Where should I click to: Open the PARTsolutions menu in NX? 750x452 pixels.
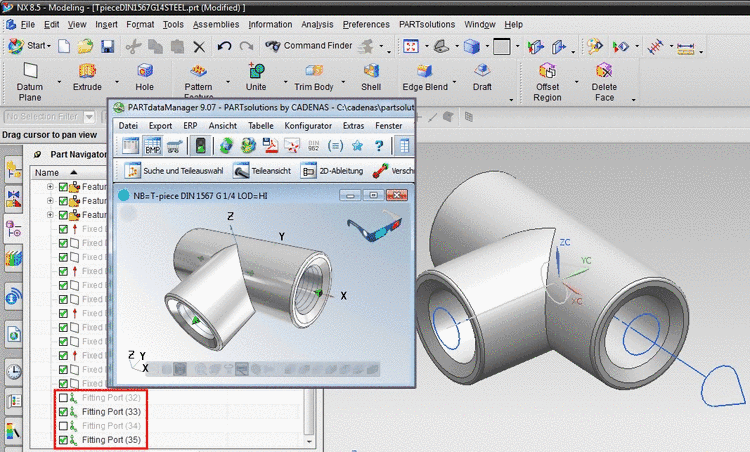coord(427,24)
